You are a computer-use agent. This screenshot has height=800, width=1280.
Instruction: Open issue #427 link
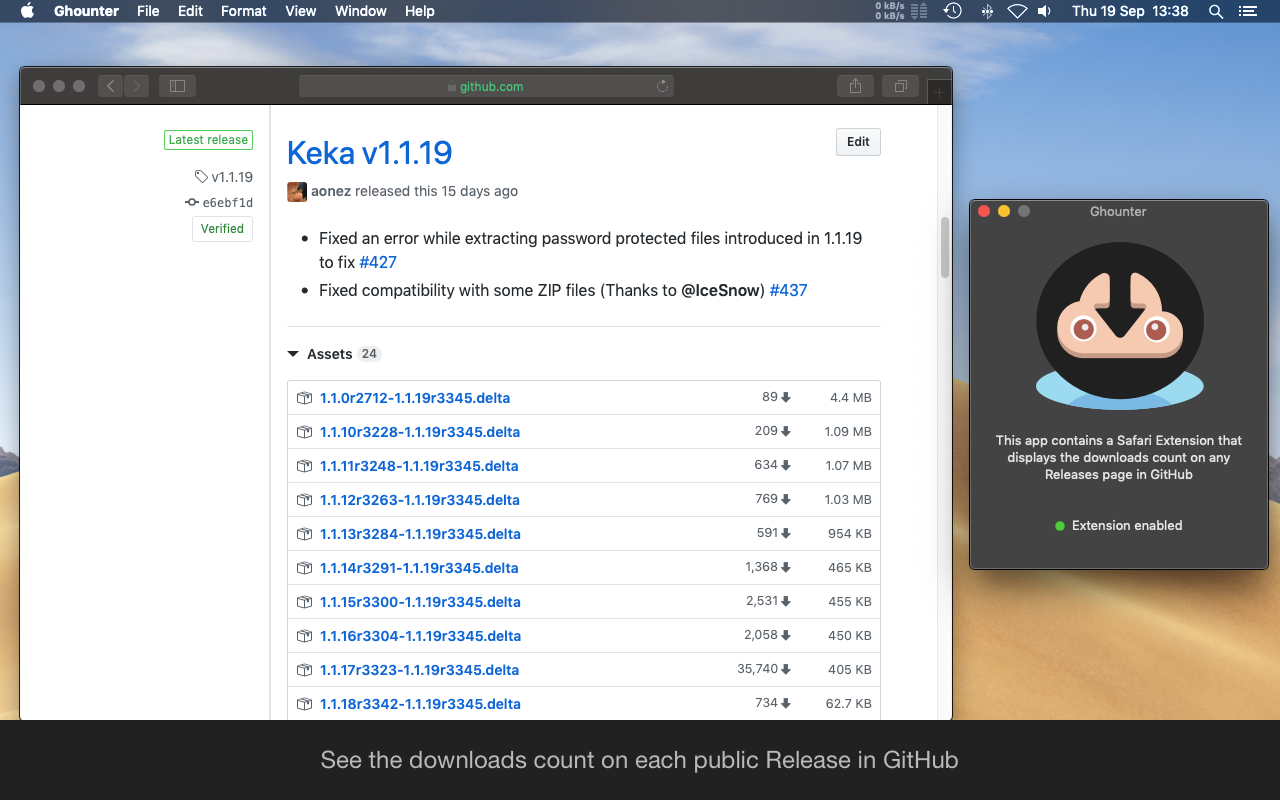click(x=378, y=262)
